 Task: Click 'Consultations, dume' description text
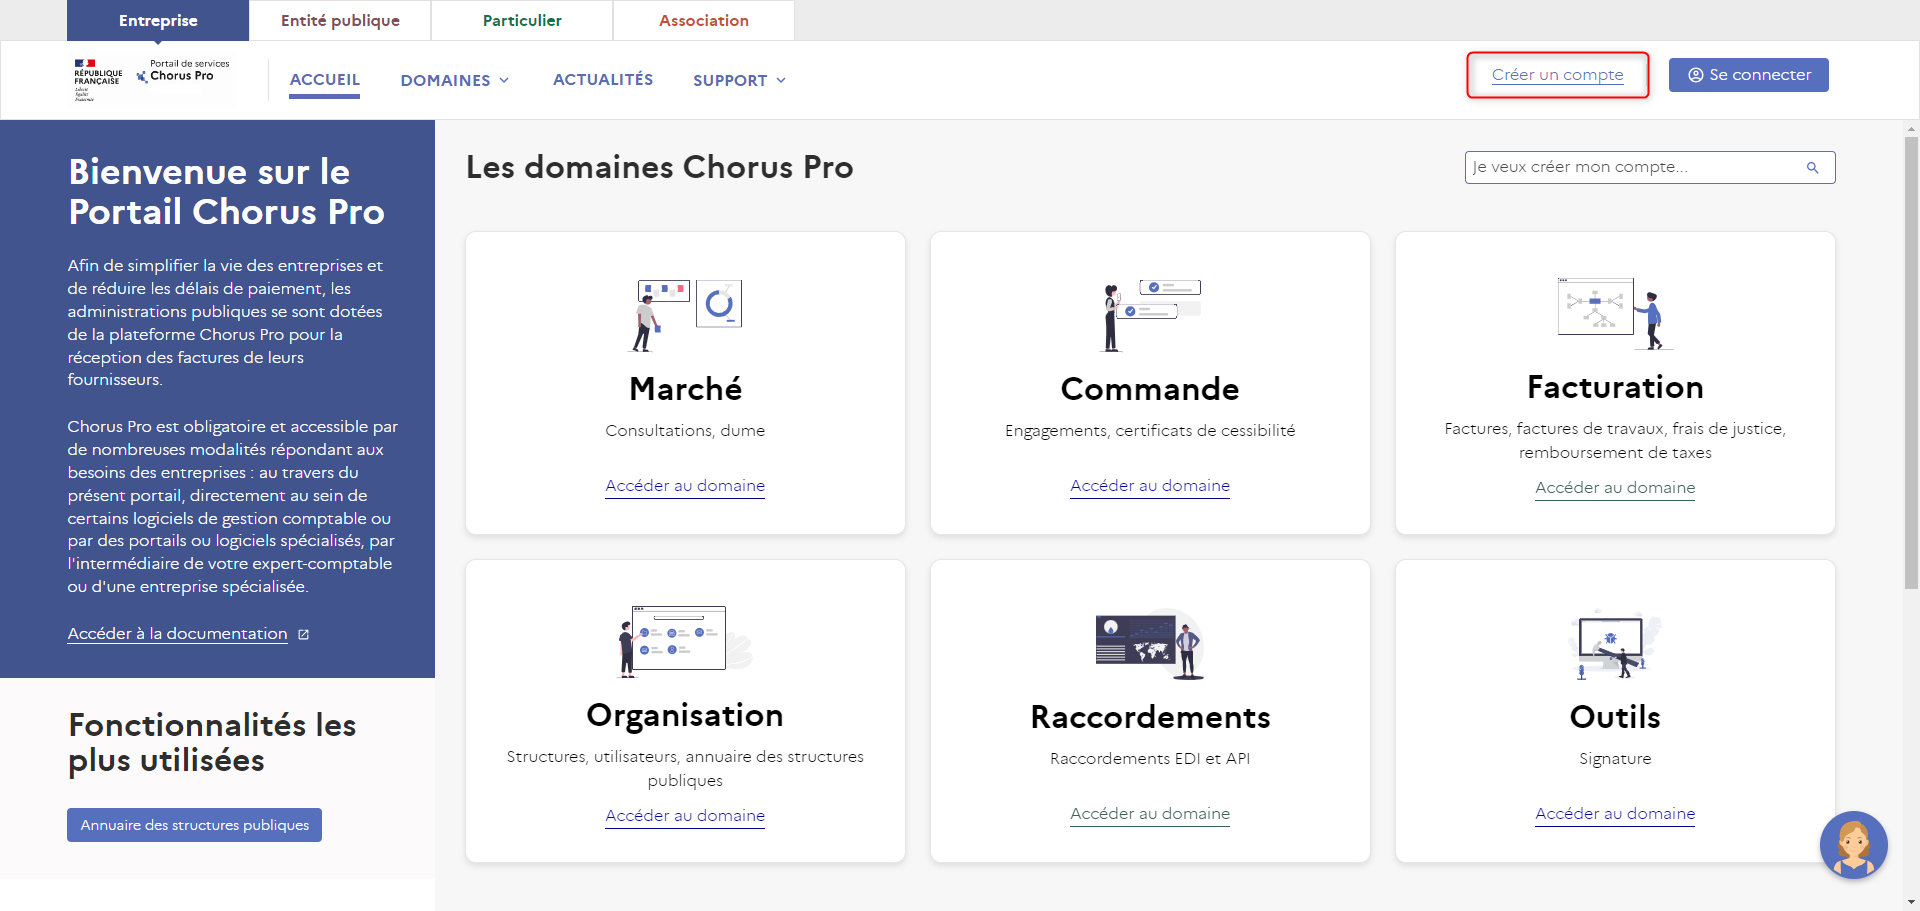(685, 431)
